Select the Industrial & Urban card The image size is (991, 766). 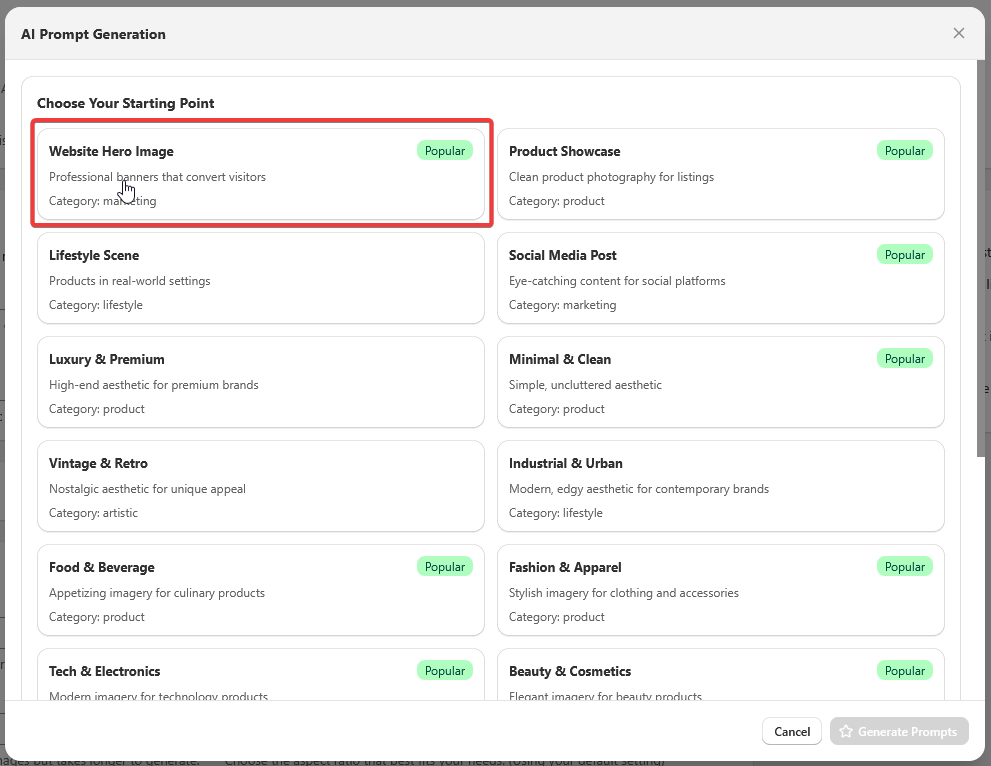click(720, 486)
